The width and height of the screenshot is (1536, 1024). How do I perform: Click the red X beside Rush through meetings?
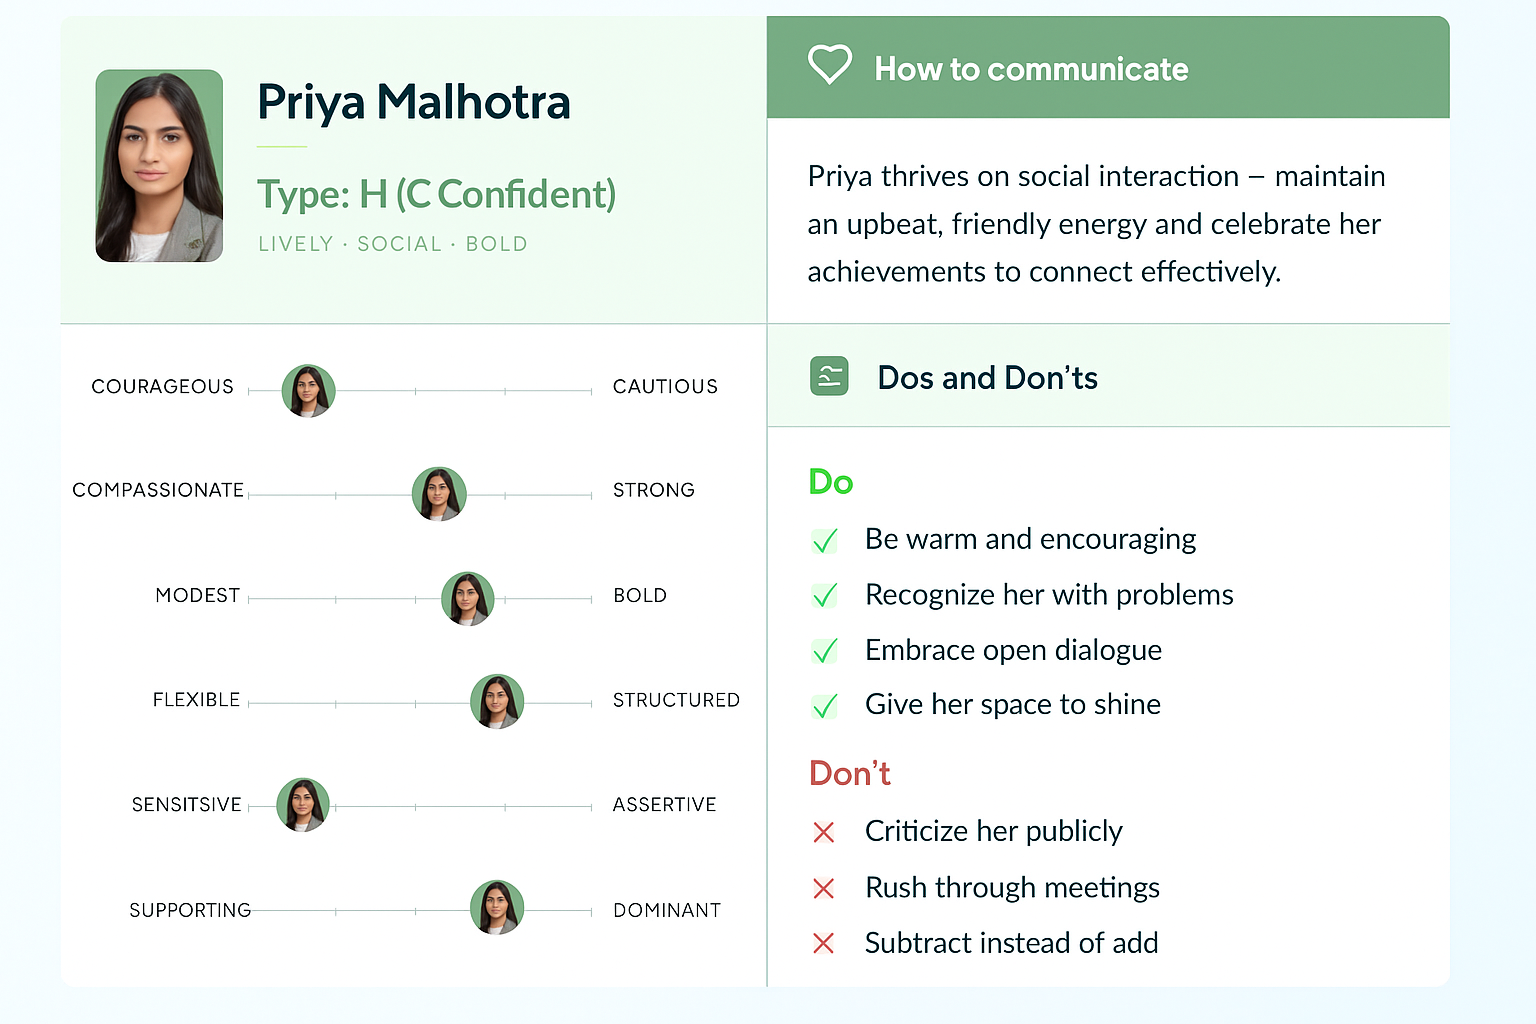point(824,888)
